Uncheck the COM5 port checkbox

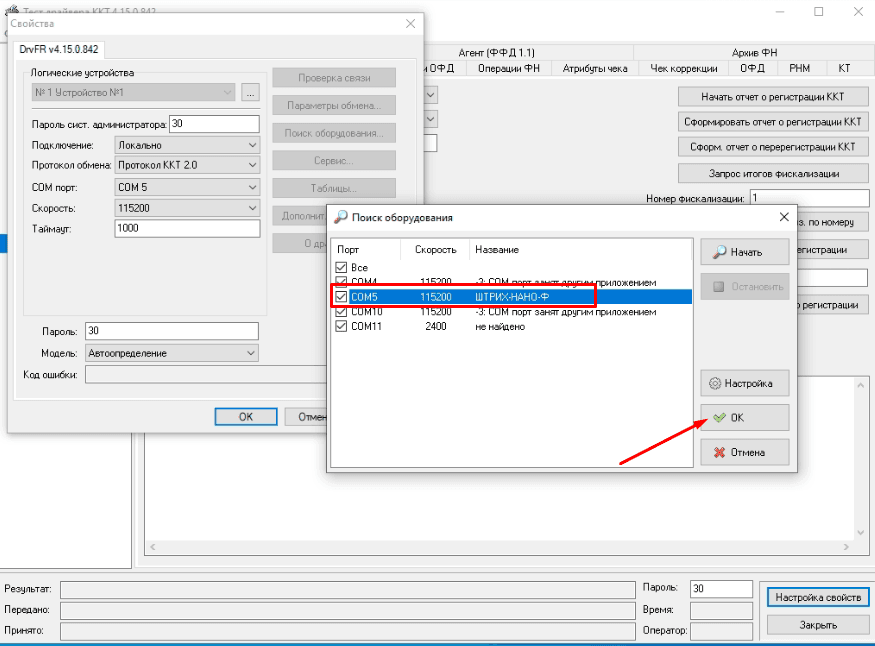point(342,297)
